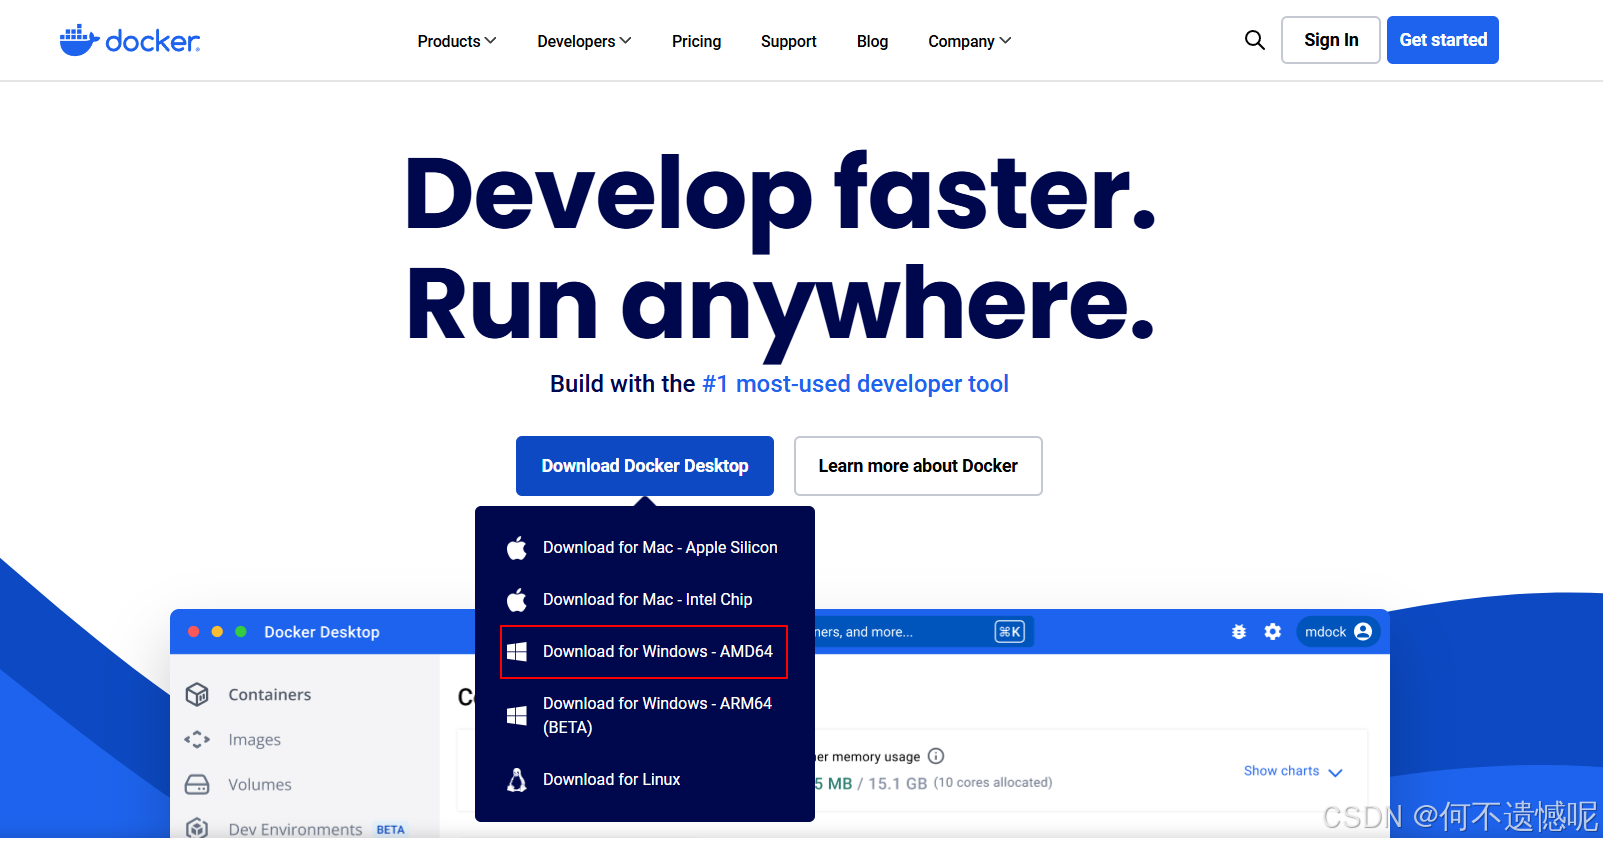Open the Support page
The height and width of the screenshot is (845, 1603).
pyautogui.click(x=789, y=41)
